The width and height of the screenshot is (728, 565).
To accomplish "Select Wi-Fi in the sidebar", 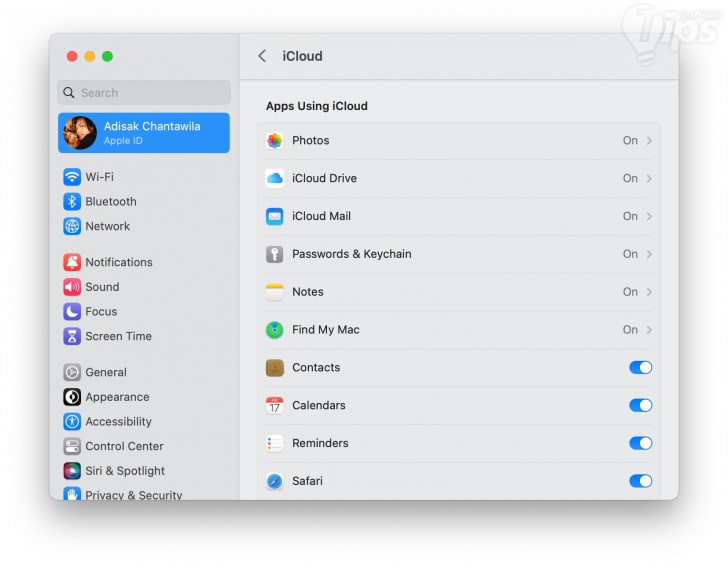I will coord(144,177).
